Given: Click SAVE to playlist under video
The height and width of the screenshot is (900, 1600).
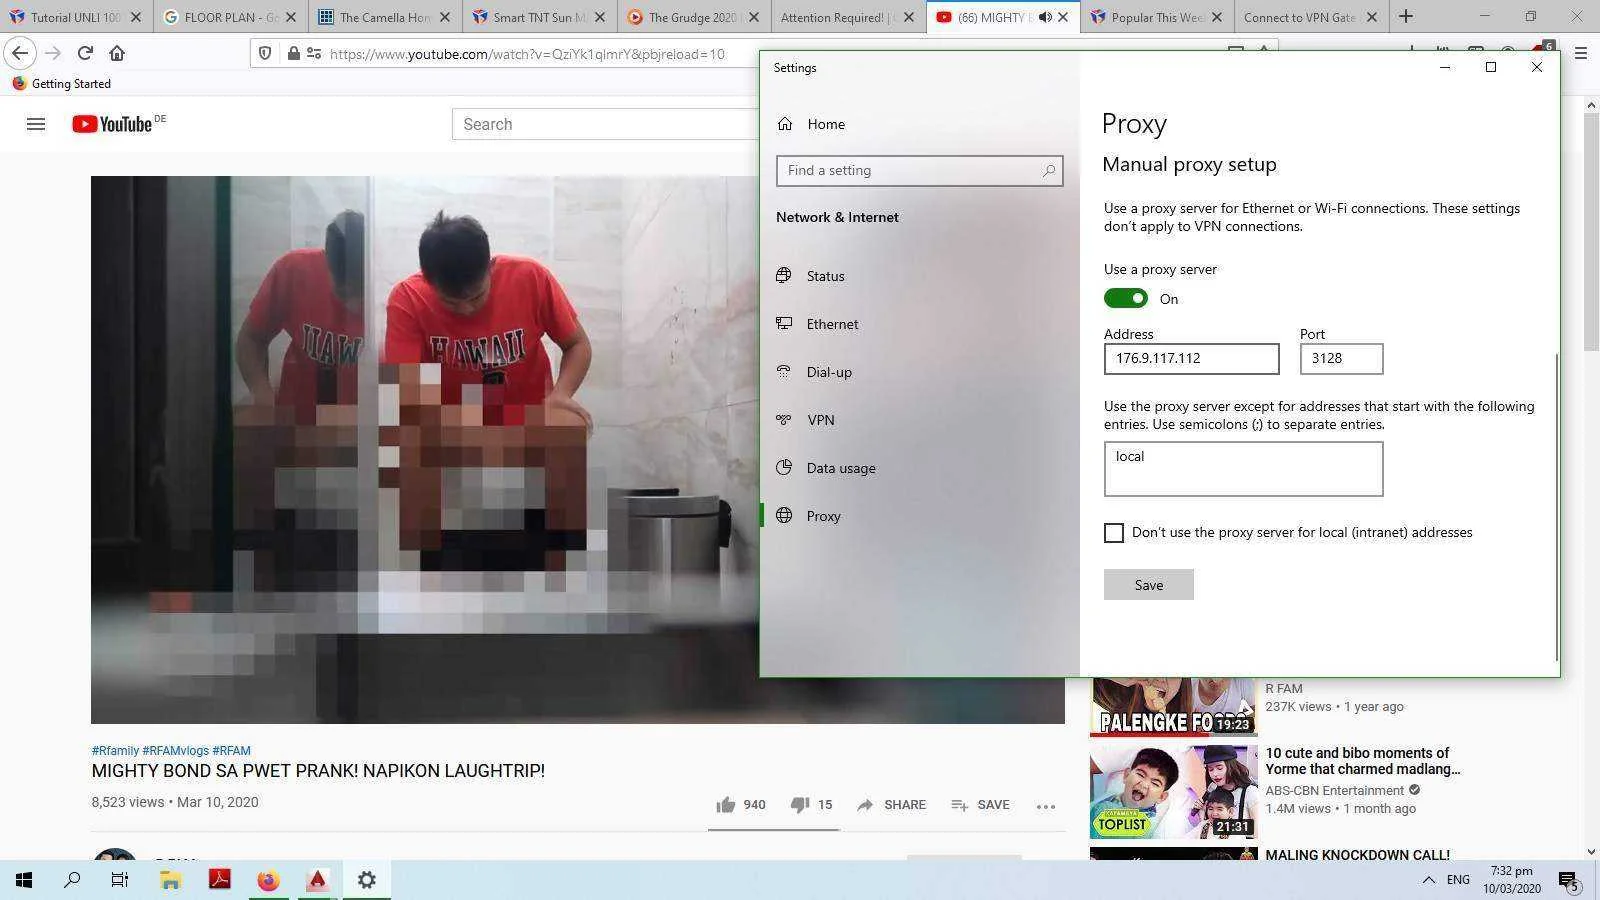Looking at the screenshot, I should [980, 804].
